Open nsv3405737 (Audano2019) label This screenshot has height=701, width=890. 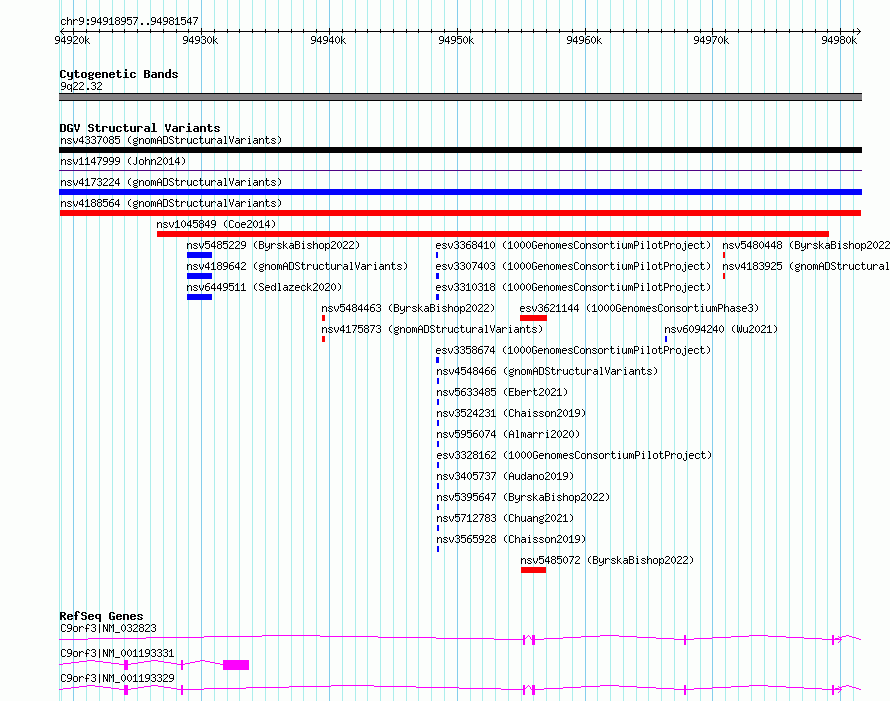coord(505,476)
